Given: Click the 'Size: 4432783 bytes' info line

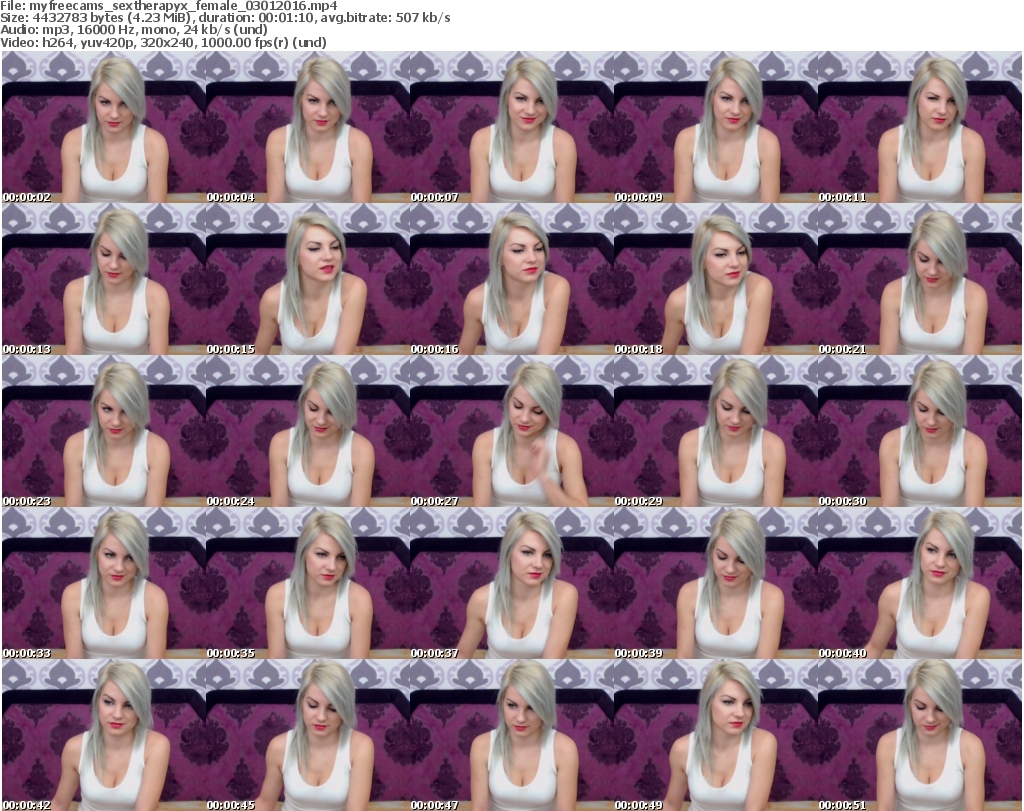Looking at the screenshot, I should [x=225, y=18].
